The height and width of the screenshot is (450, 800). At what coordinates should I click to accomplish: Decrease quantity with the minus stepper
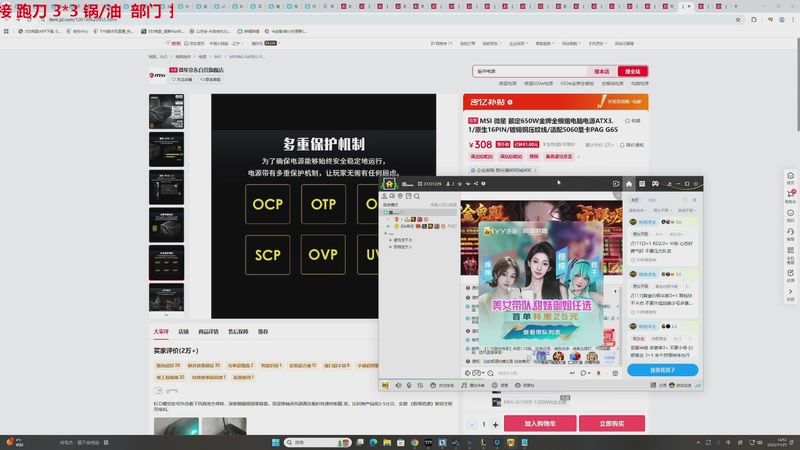point(472,424)
